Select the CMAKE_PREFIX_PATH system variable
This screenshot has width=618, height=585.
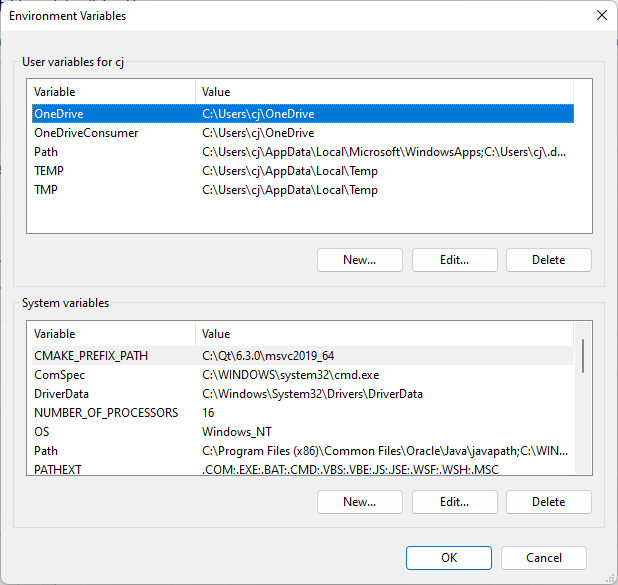click(x=303, y=356)
